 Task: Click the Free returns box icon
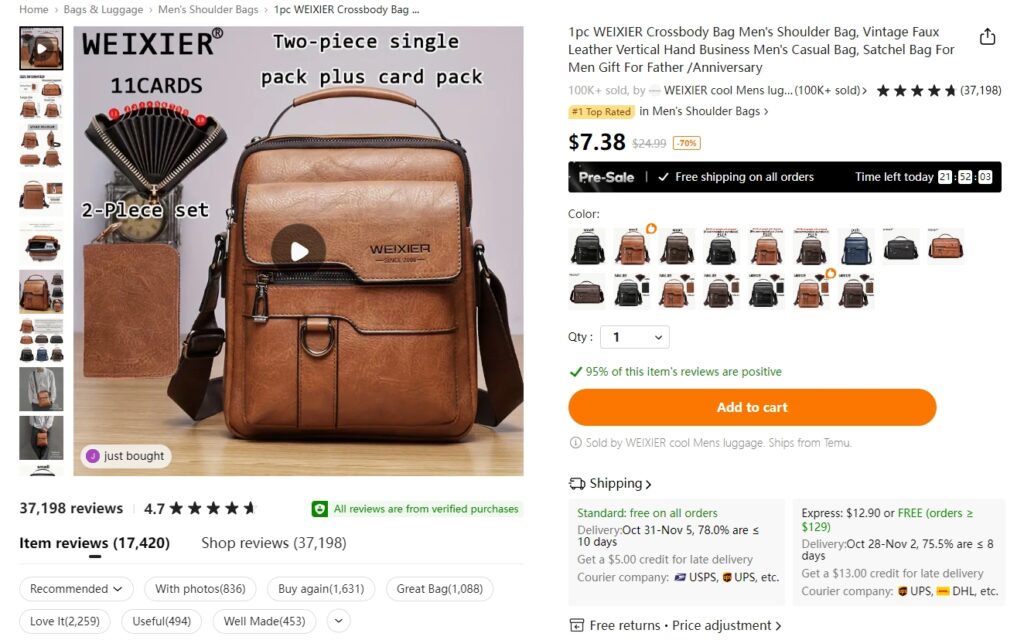(577, 626)
